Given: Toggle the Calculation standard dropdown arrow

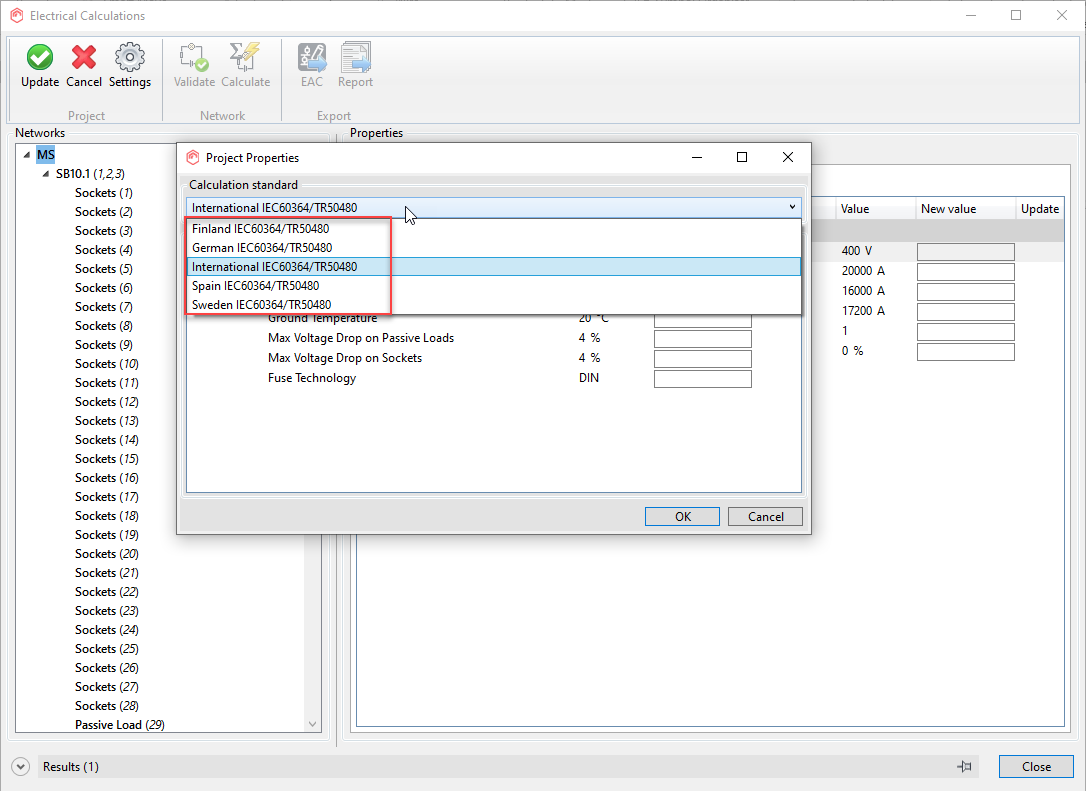Looking at the screenshot, I should point(792,208).
